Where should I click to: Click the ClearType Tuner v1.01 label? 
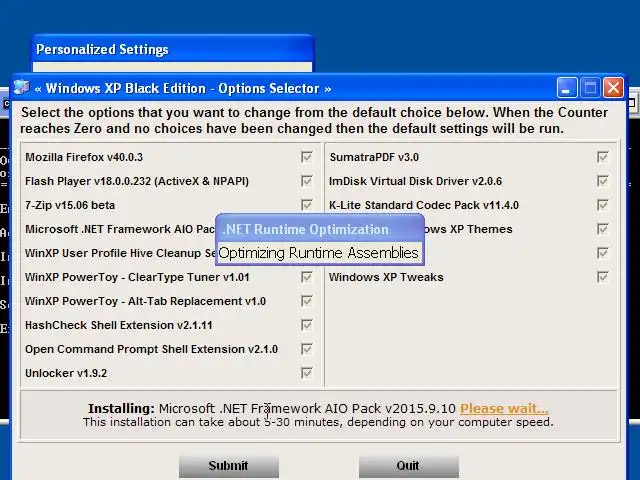click(137, 277)
